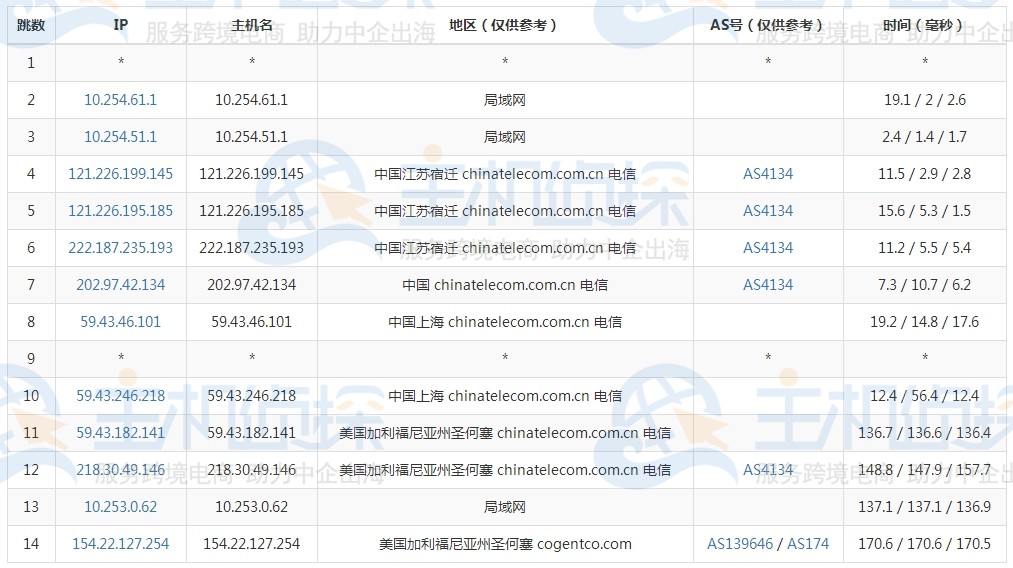Click AS4134 link in hop 4 row
Screen dimensions: 1013x568
[x=768, y=174]
